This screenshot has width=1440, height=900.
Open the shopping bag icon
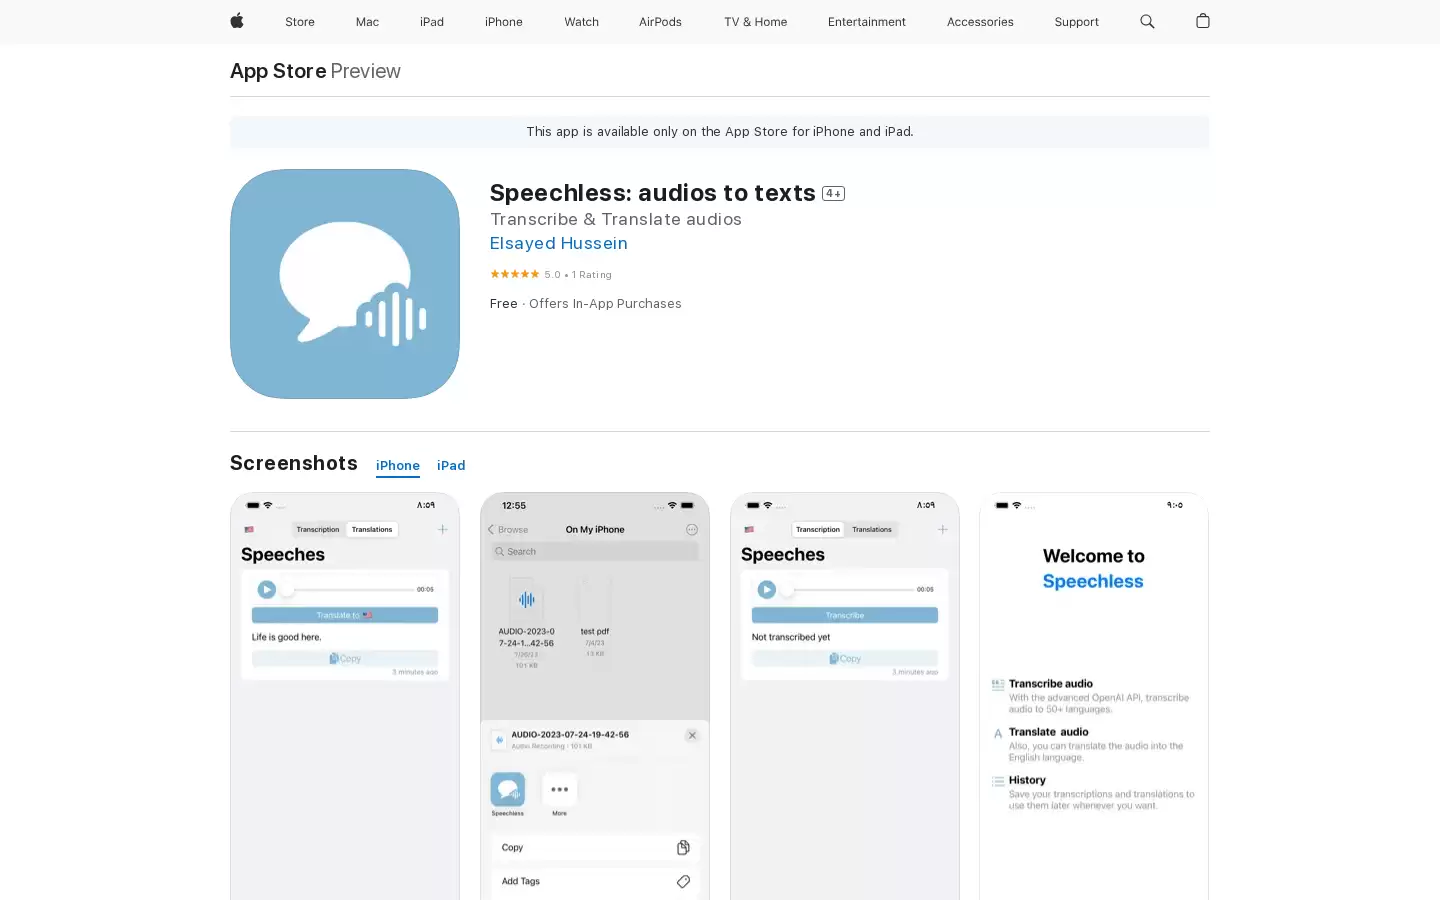tap(1203, 21)
